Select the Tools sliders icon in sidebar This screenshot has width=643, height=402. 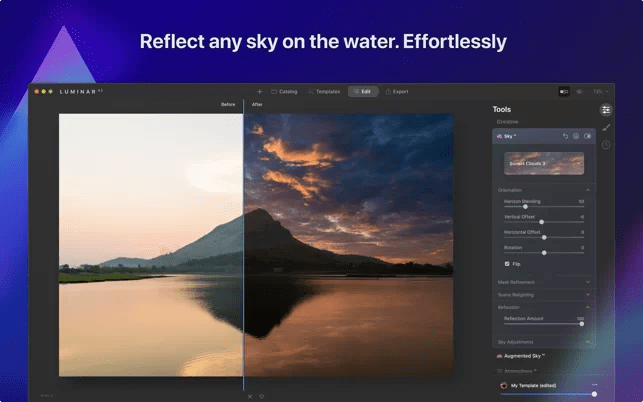pyautogui.click(x=606, y=110)
